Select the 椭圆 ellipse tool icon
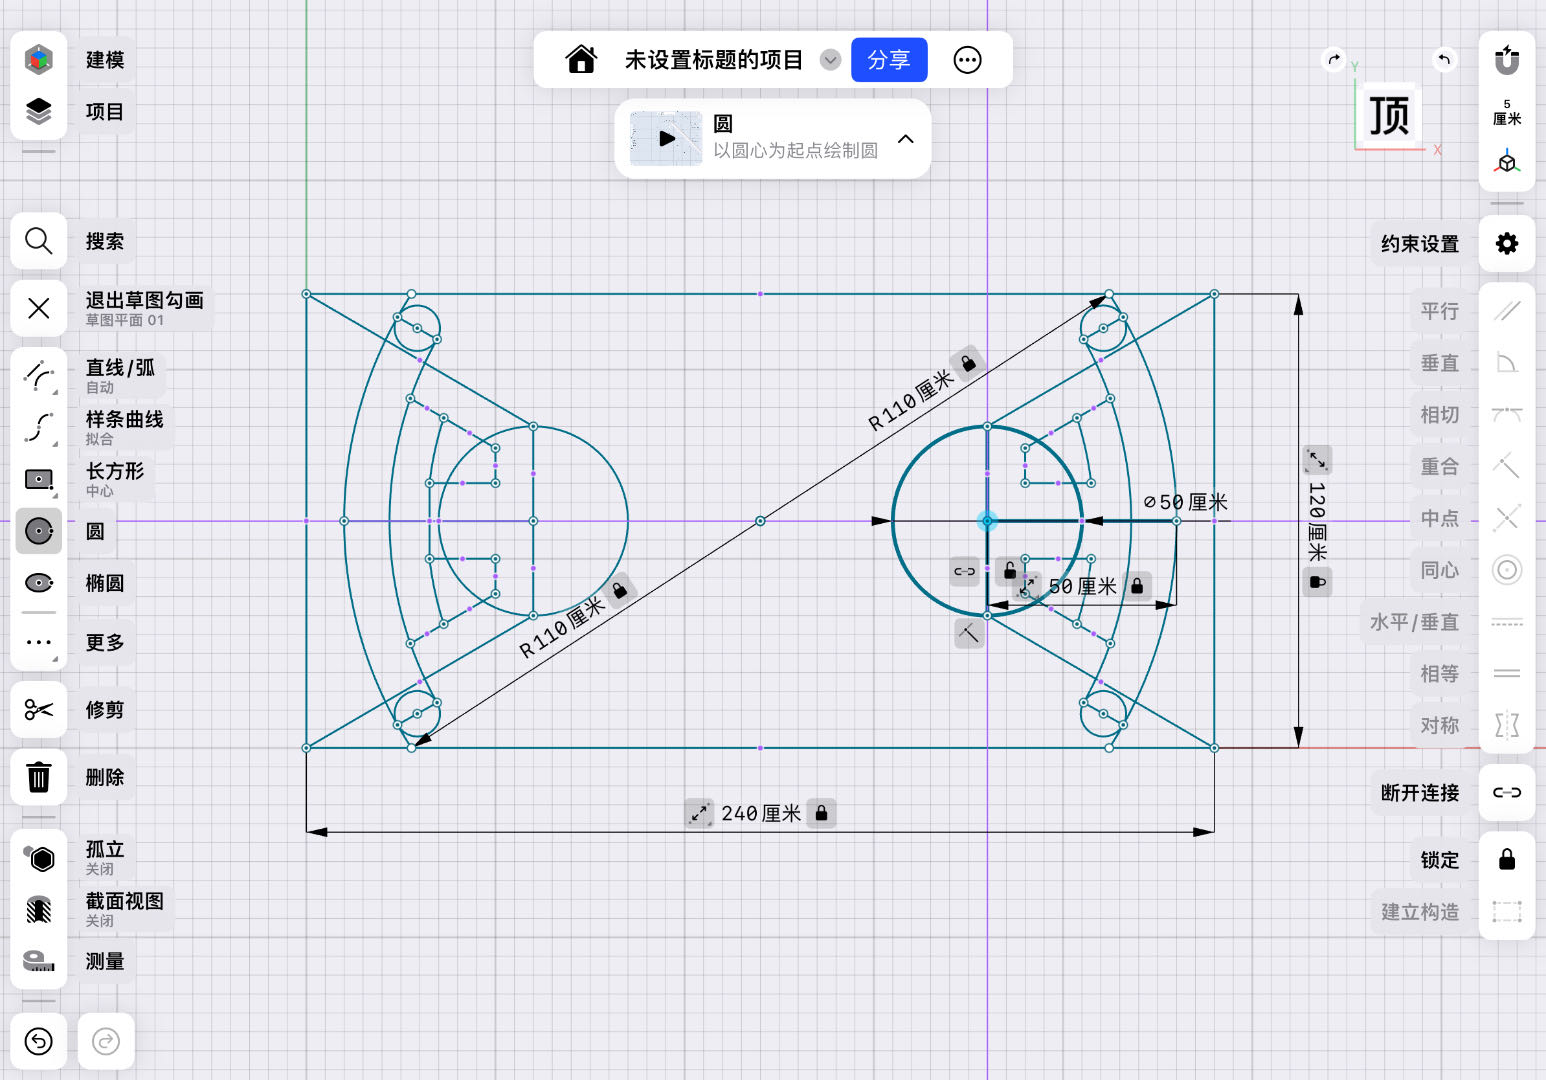 coord(39,583)
